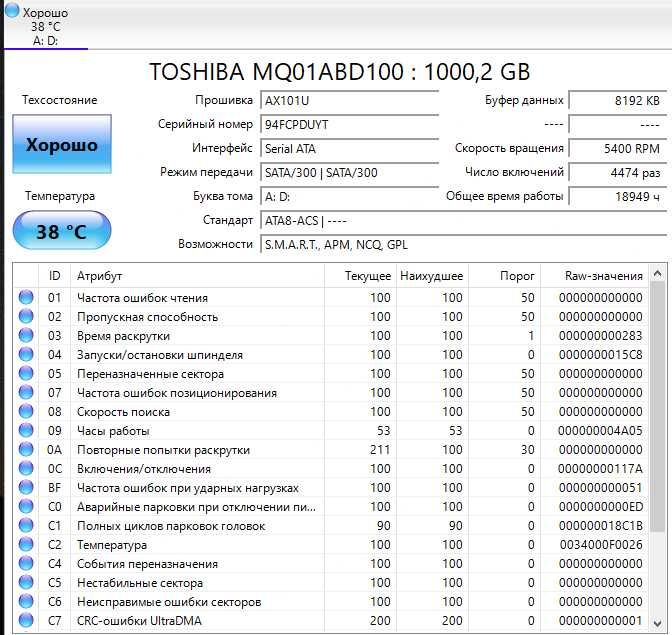Click raw value 0034000F0026

601,545
